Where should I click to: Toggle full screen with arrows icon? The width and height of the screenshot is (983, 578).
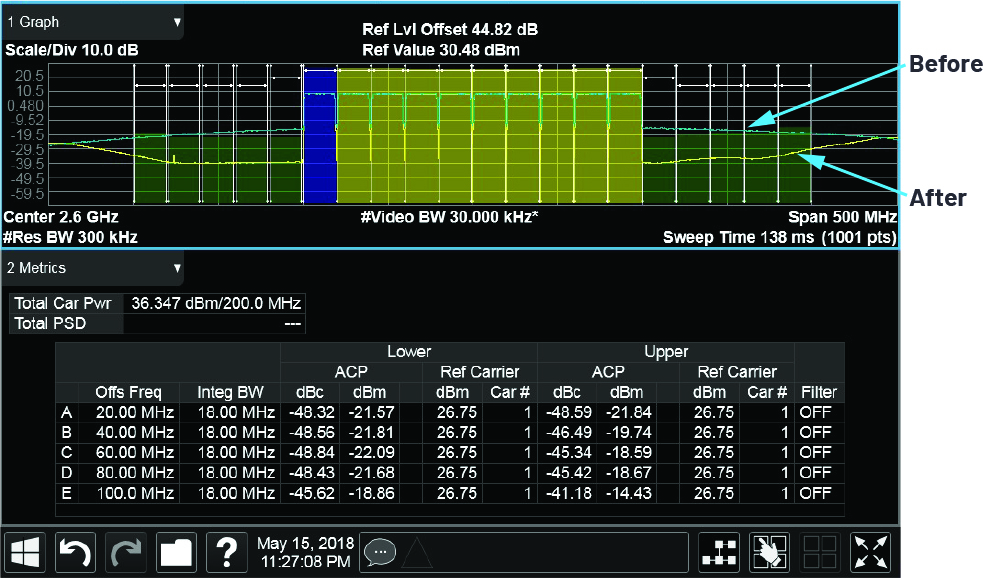click(x=869, y=553)
